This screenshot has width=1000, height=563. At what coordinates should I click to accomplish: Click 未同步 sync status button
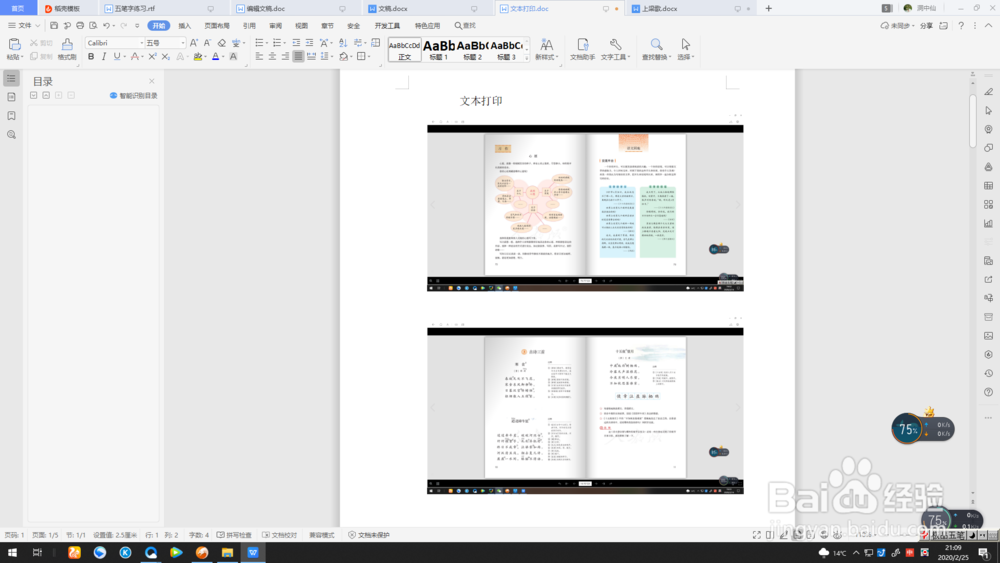pyautogui.click(x=897, y=26)
